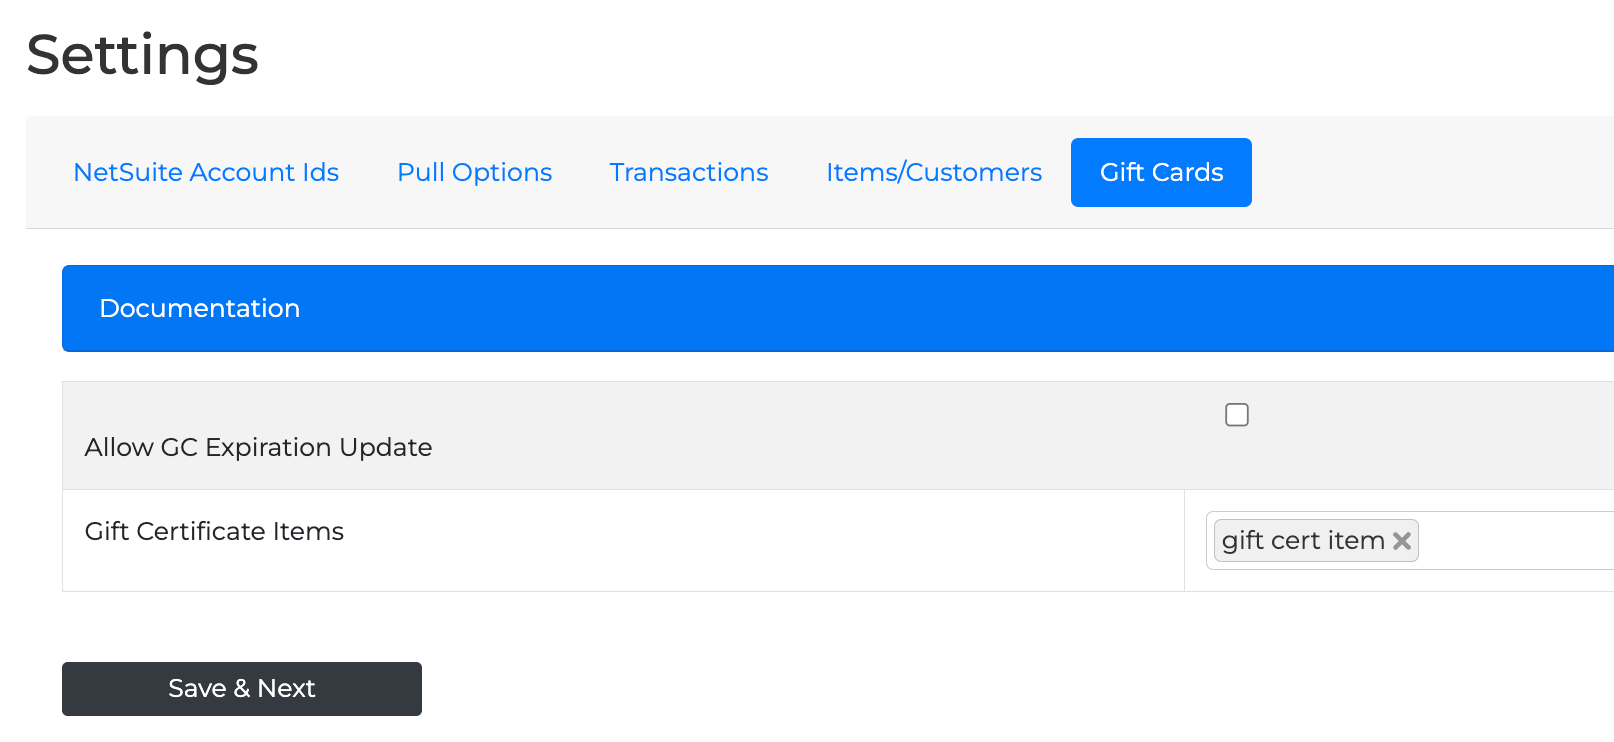Remove the gift cert item tag
The image size is (1614, 742).
(x=1402, y=541)
